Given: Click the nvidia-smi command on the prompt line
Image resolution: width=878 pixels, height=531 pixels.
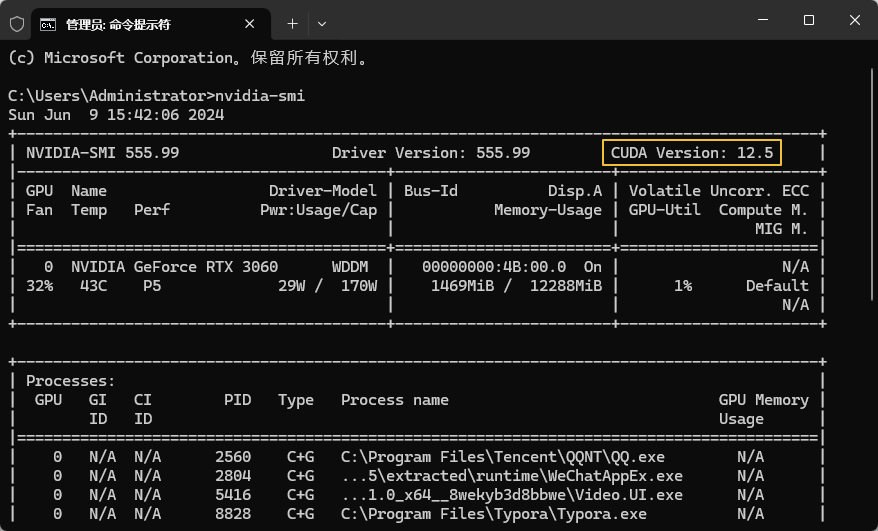Looking at the screenshot, I should tap(260, 96).
